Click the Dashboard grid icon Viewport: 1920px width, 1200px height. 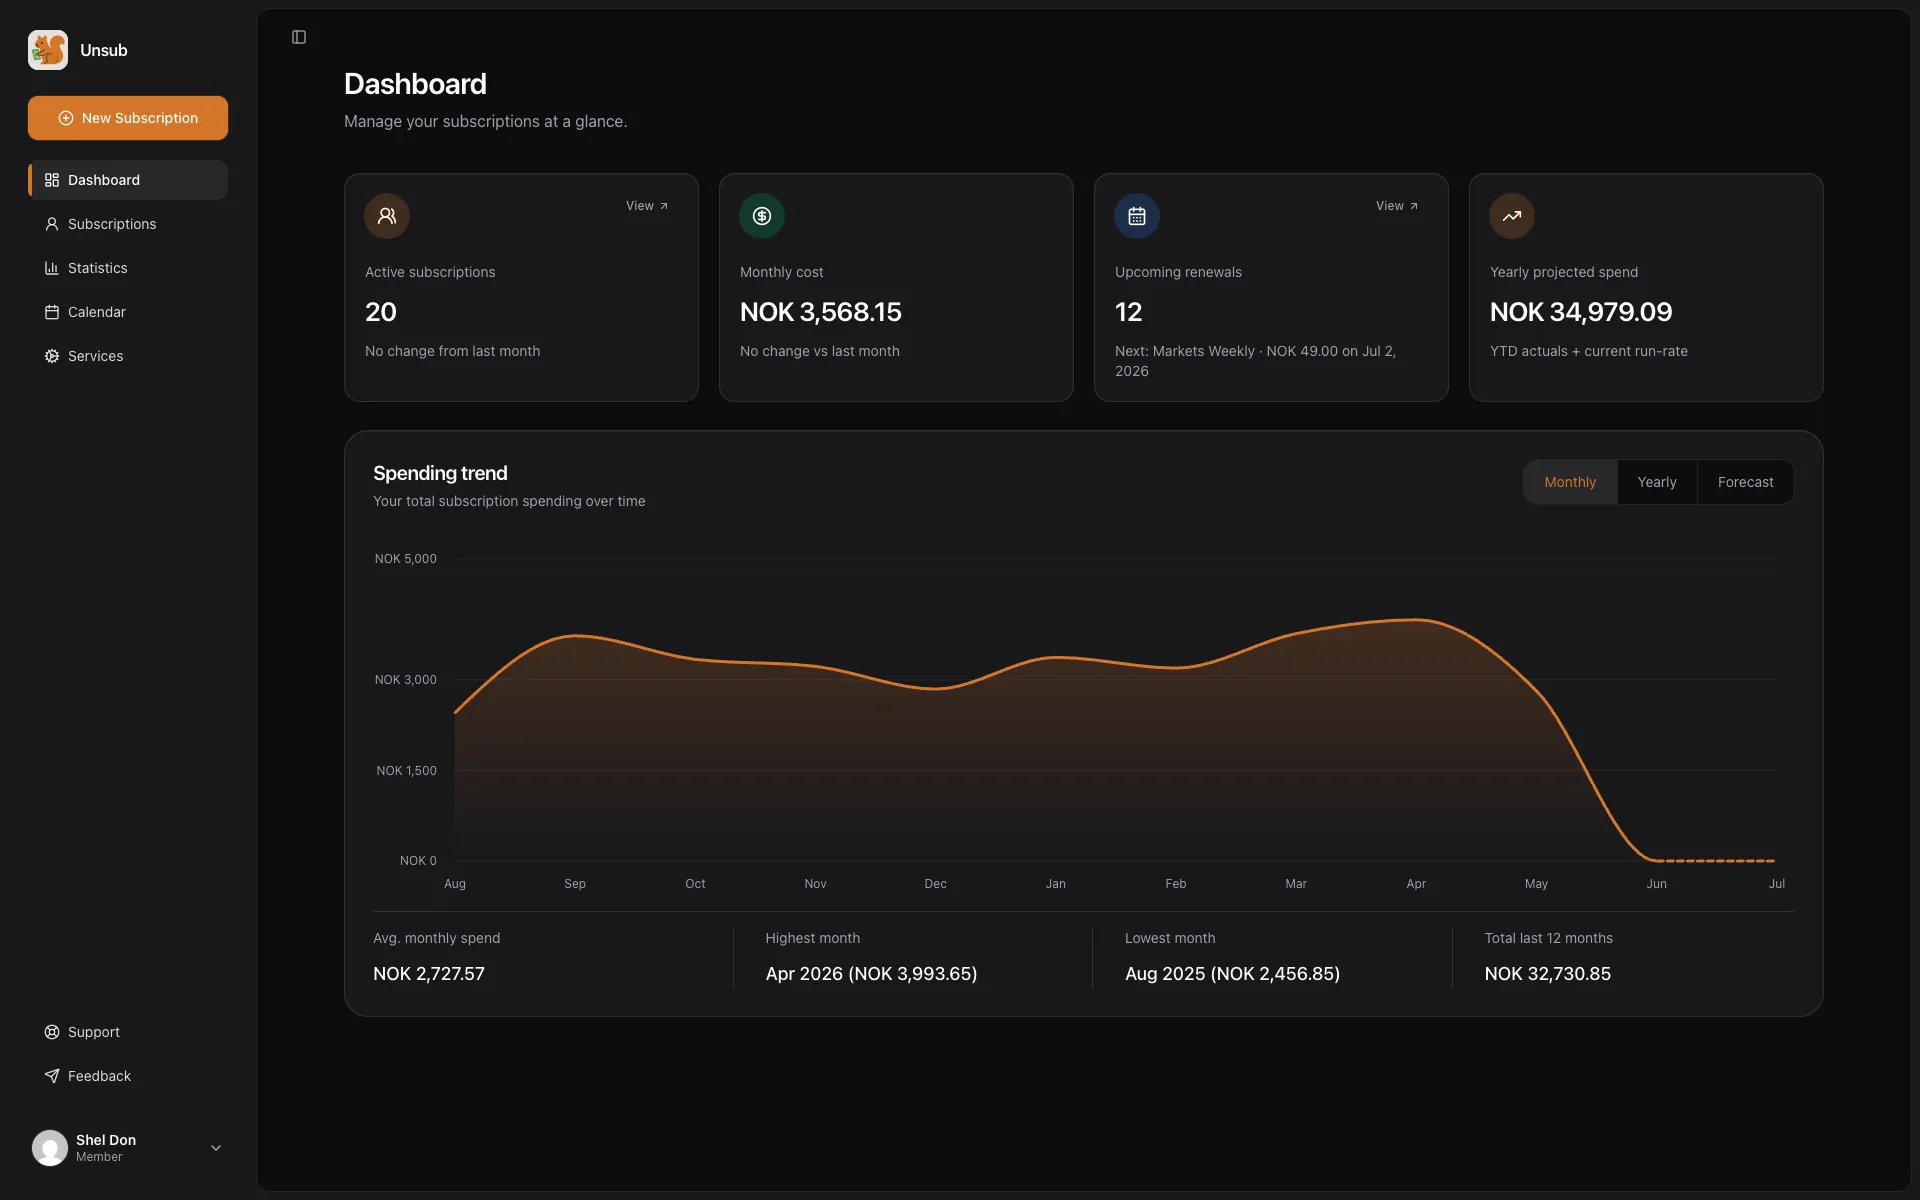(x=52, y=180)
